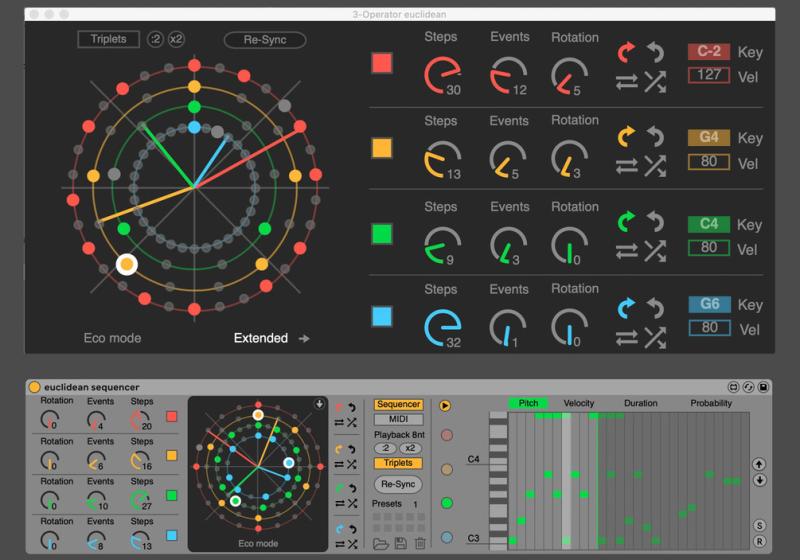Image resolution: width=800 pixels, height=560 pixels.
Task: Save preset with floppy disk icon
Action: click(401, 543)
